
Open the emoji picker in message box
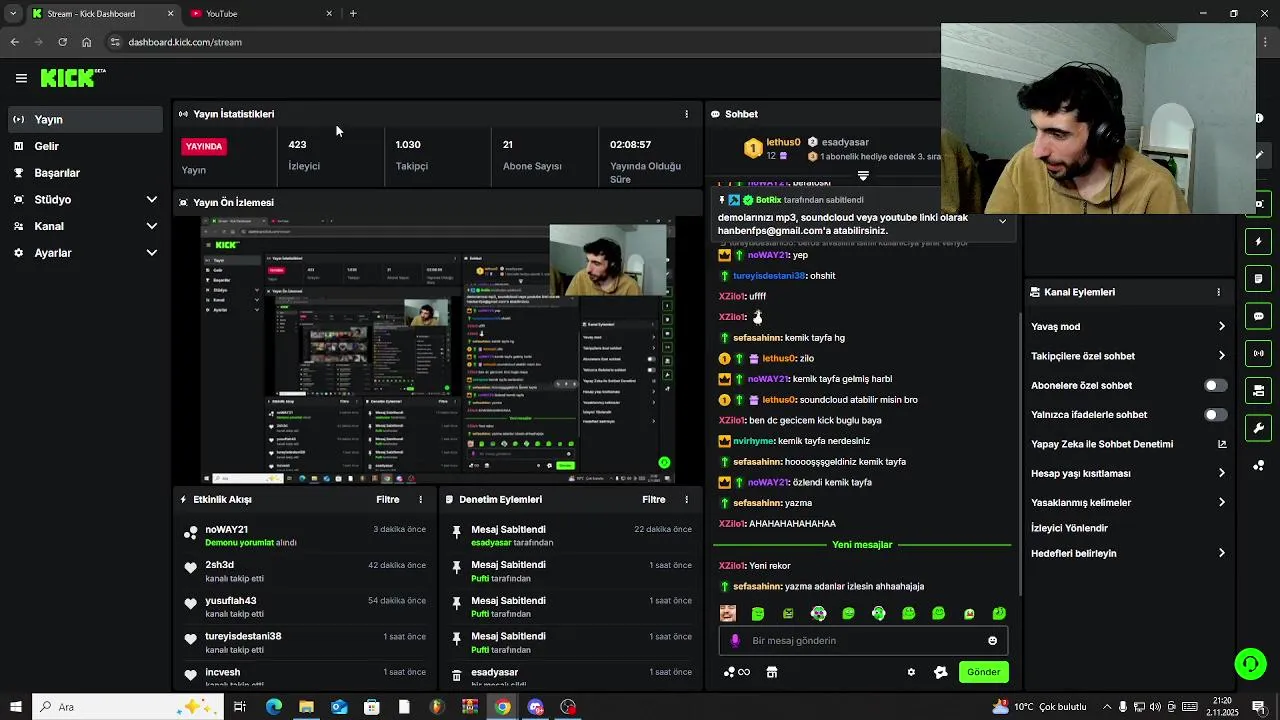tap(993, 641)
